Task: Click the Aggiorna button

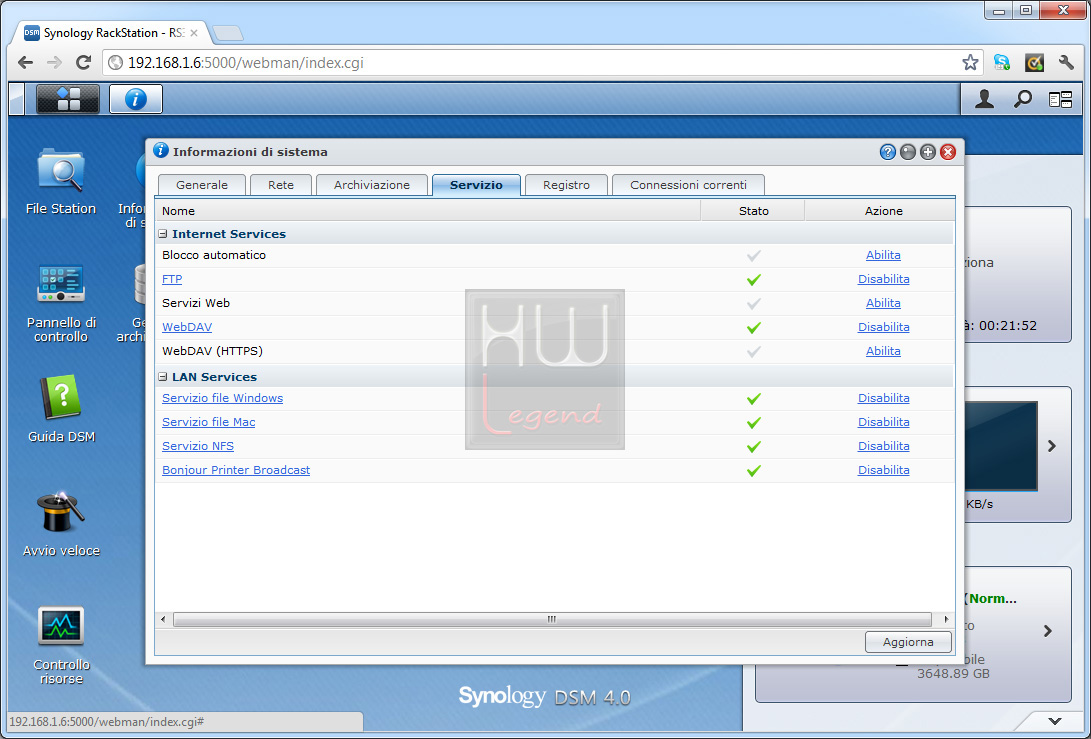Action: [x=908, y=642]
